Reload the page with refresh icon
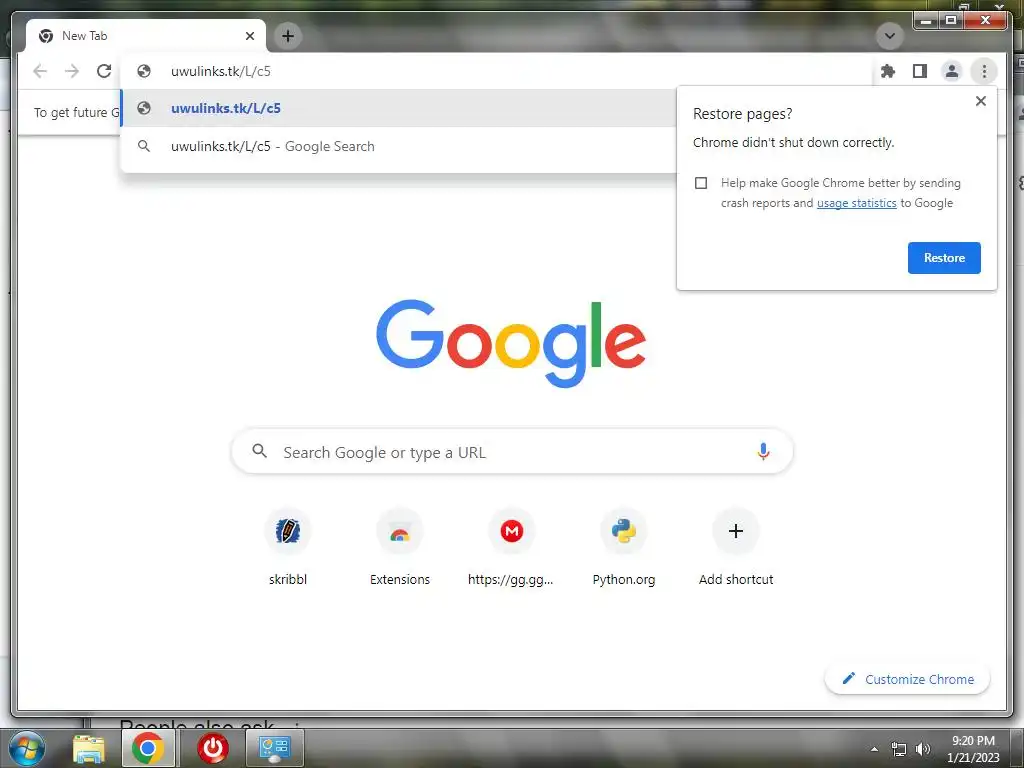 pos(104,71)
